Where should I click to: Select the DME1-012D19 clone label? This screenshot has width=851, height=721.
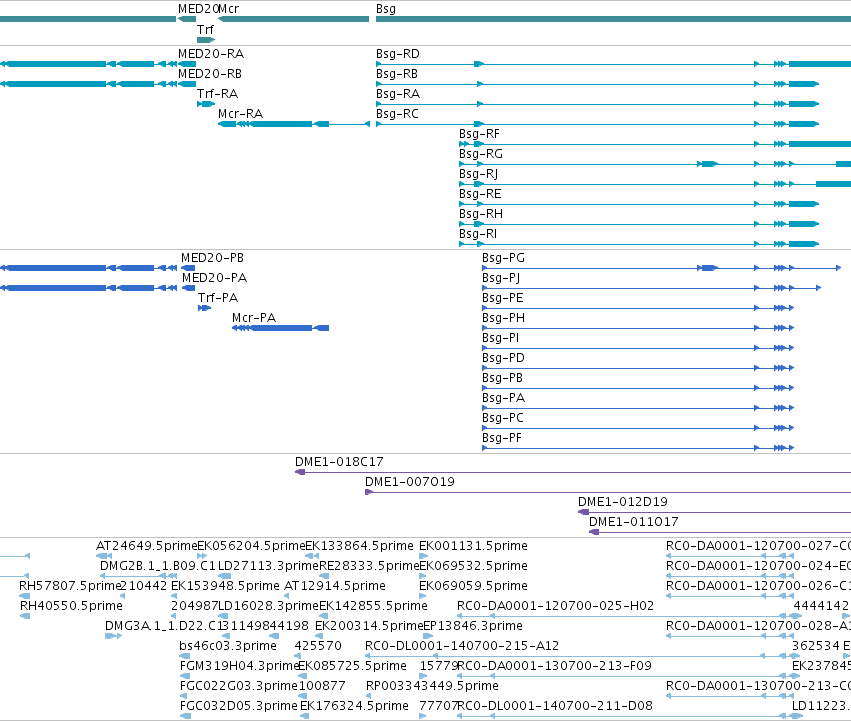623,502
